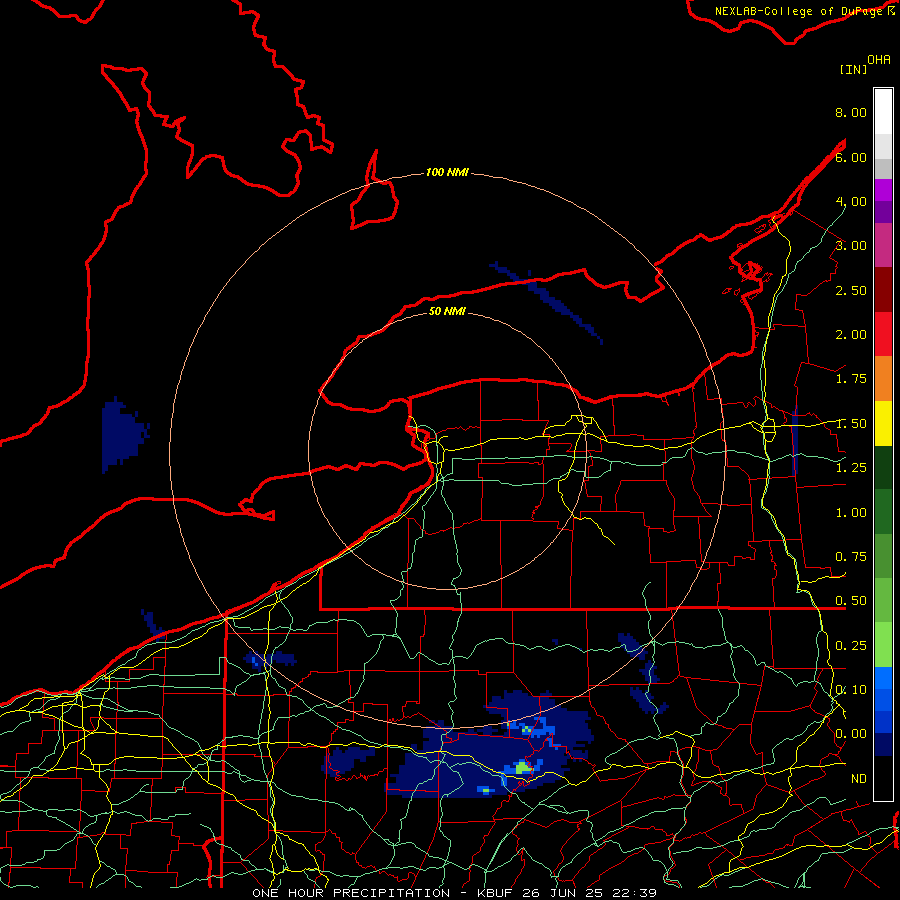900x900 pixels.
Task: Select the darkest green swatch near 1.25
Action: click(883, 467)
